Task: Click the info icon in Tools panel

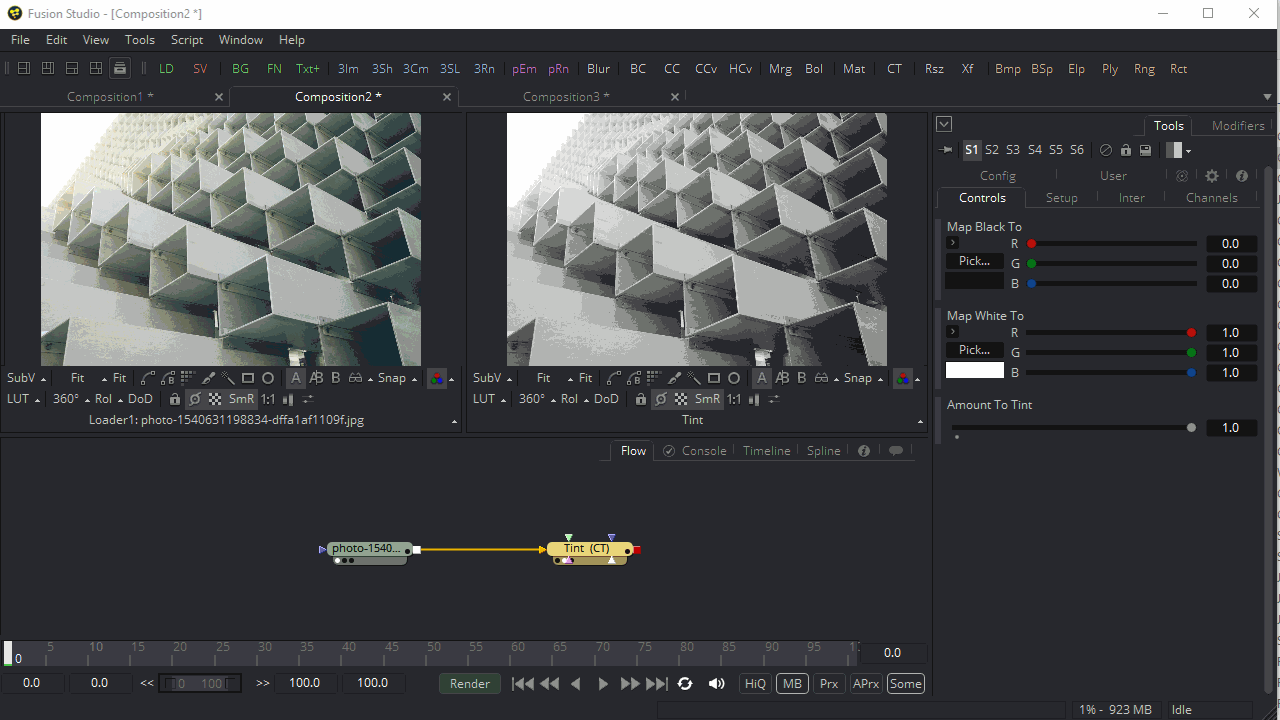Action: 1242,175
